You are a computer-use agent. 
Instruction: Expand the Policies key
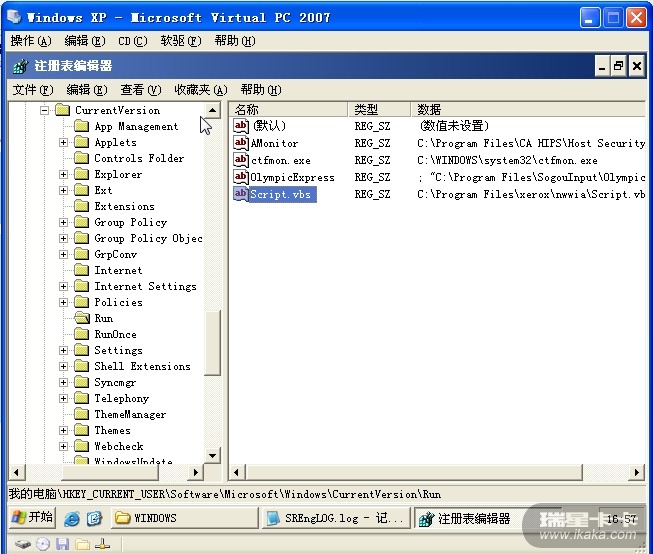[x=63, y=302]
